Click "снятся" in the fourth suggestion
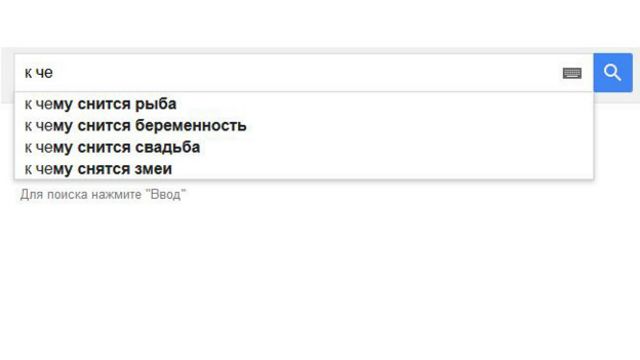640x360 pixels. tap(104, 169)
